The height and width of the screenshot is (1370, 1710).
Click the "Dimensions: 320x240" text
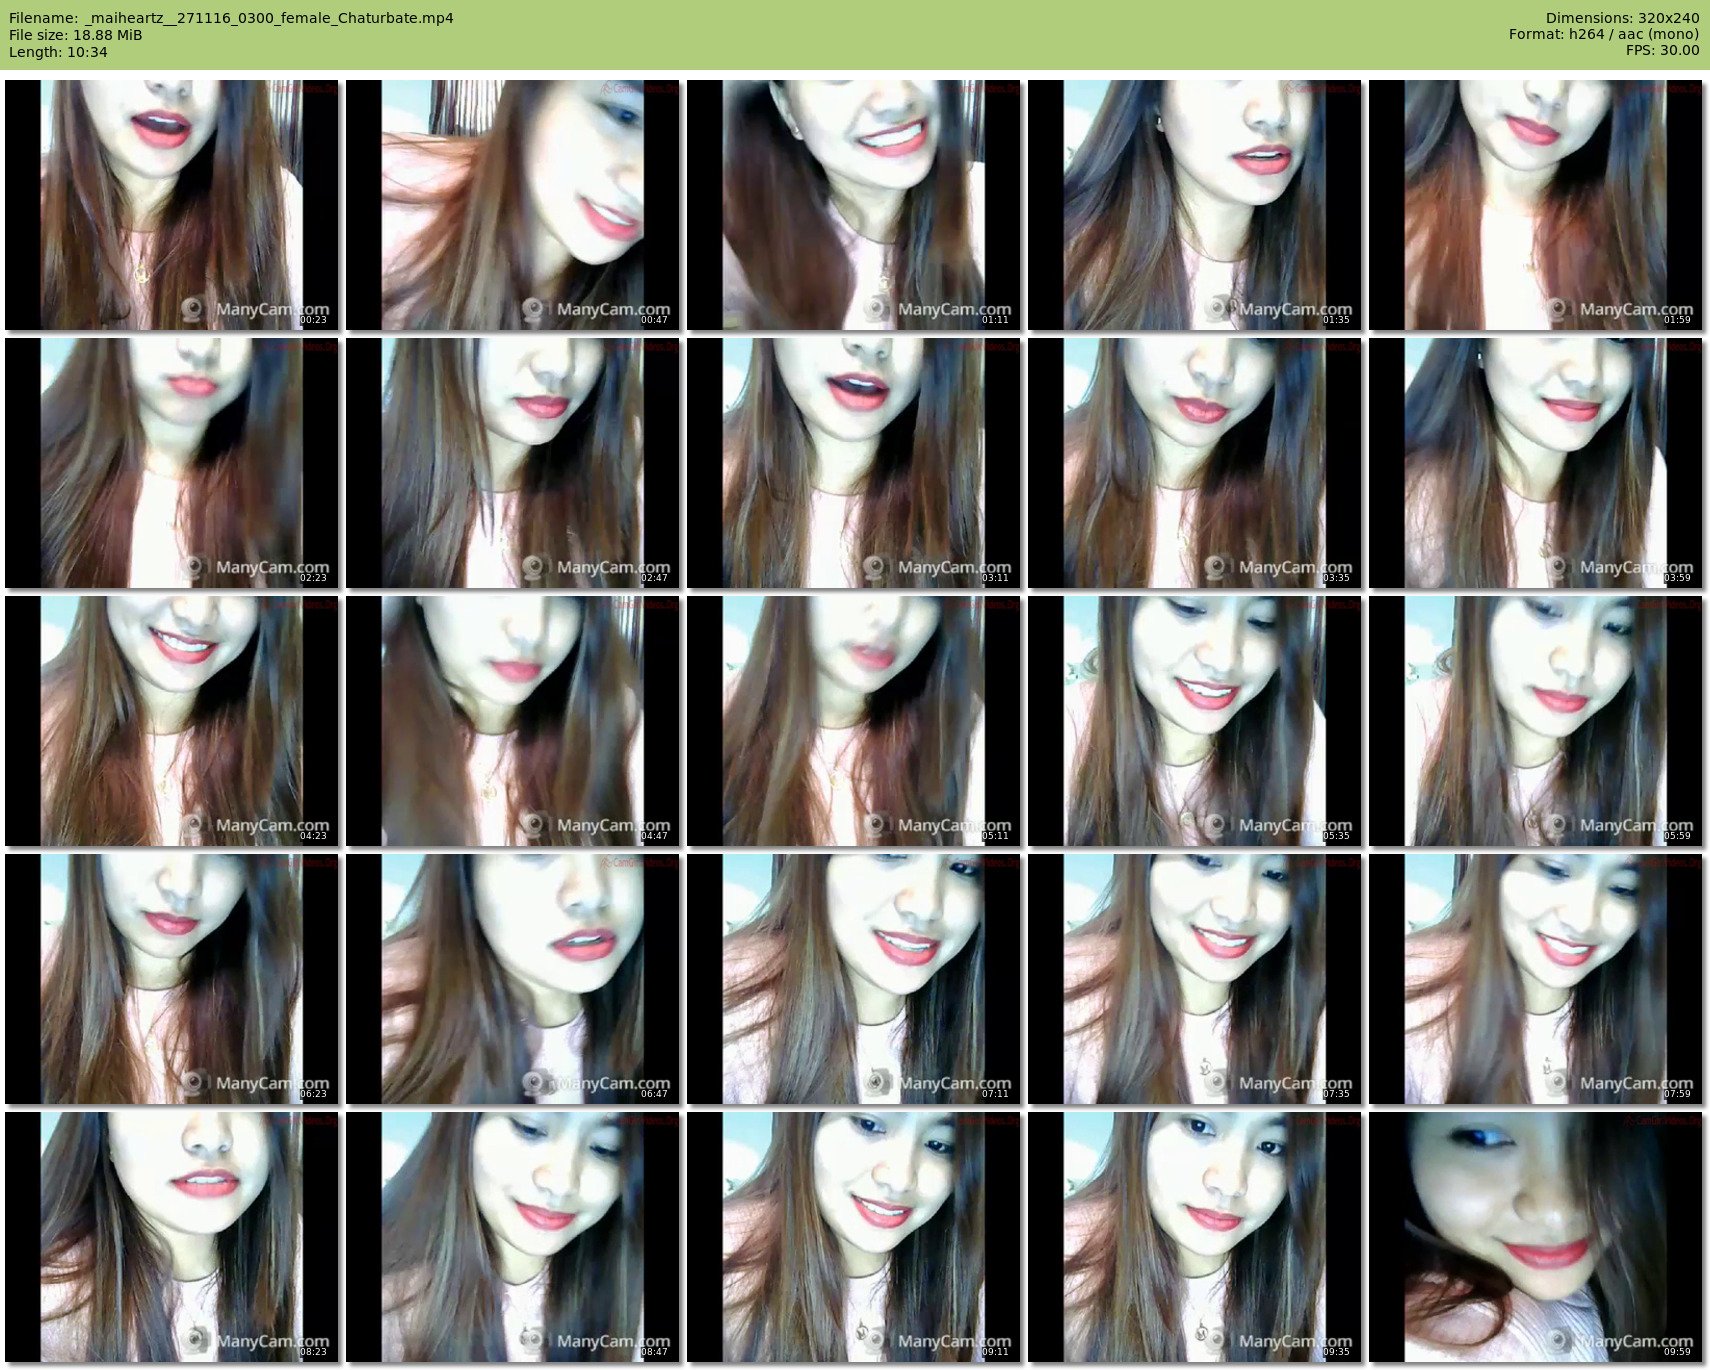pyautogui.click(x=1622, y=18)
